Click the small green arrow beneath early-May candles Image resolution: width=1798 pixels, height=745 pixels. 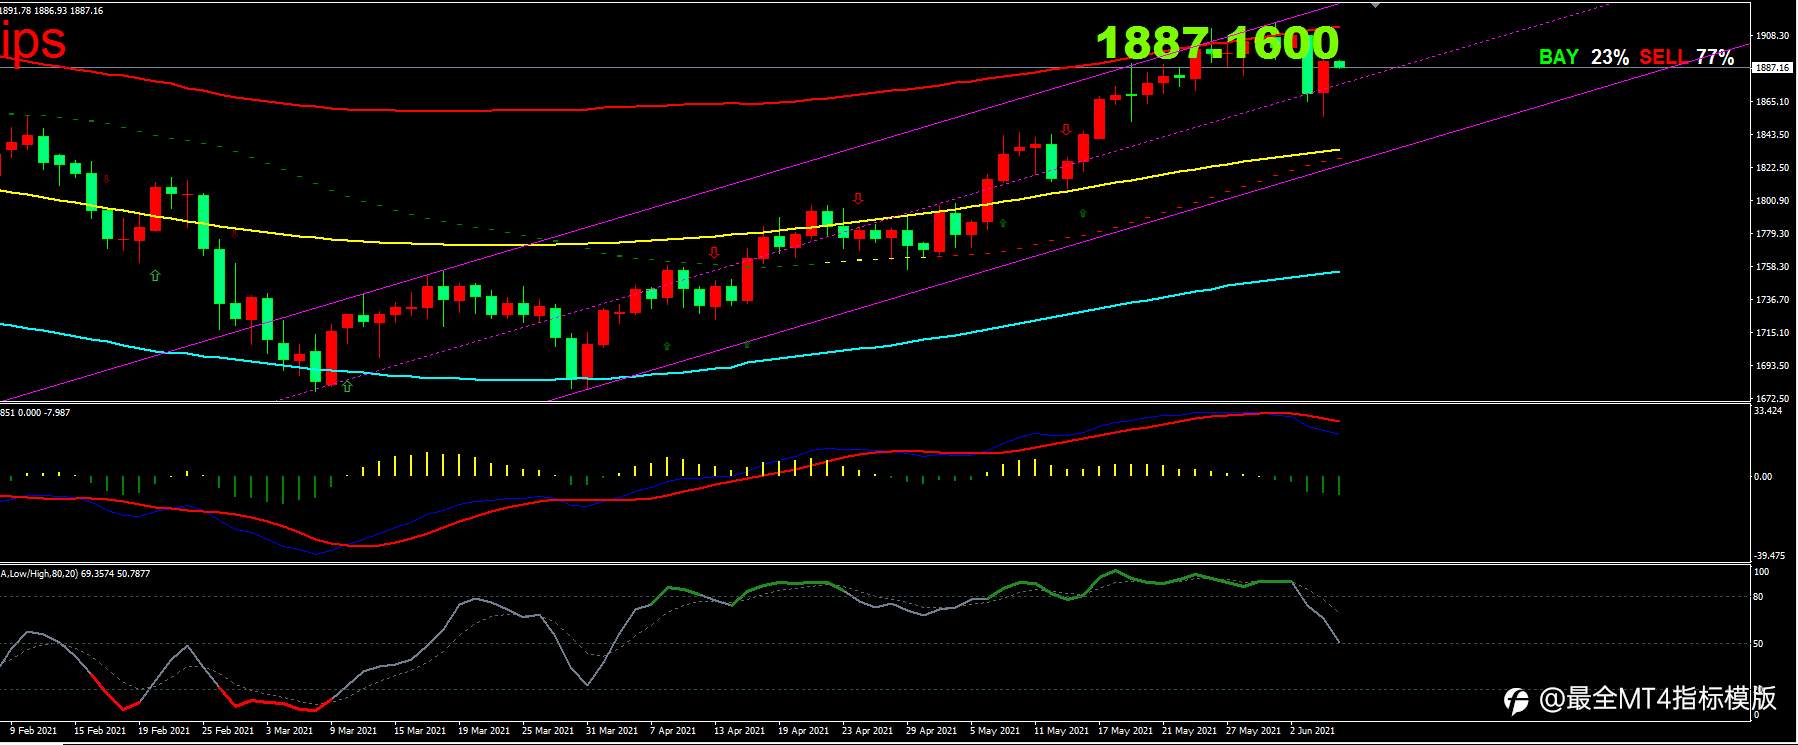(x=1002, y=223)
